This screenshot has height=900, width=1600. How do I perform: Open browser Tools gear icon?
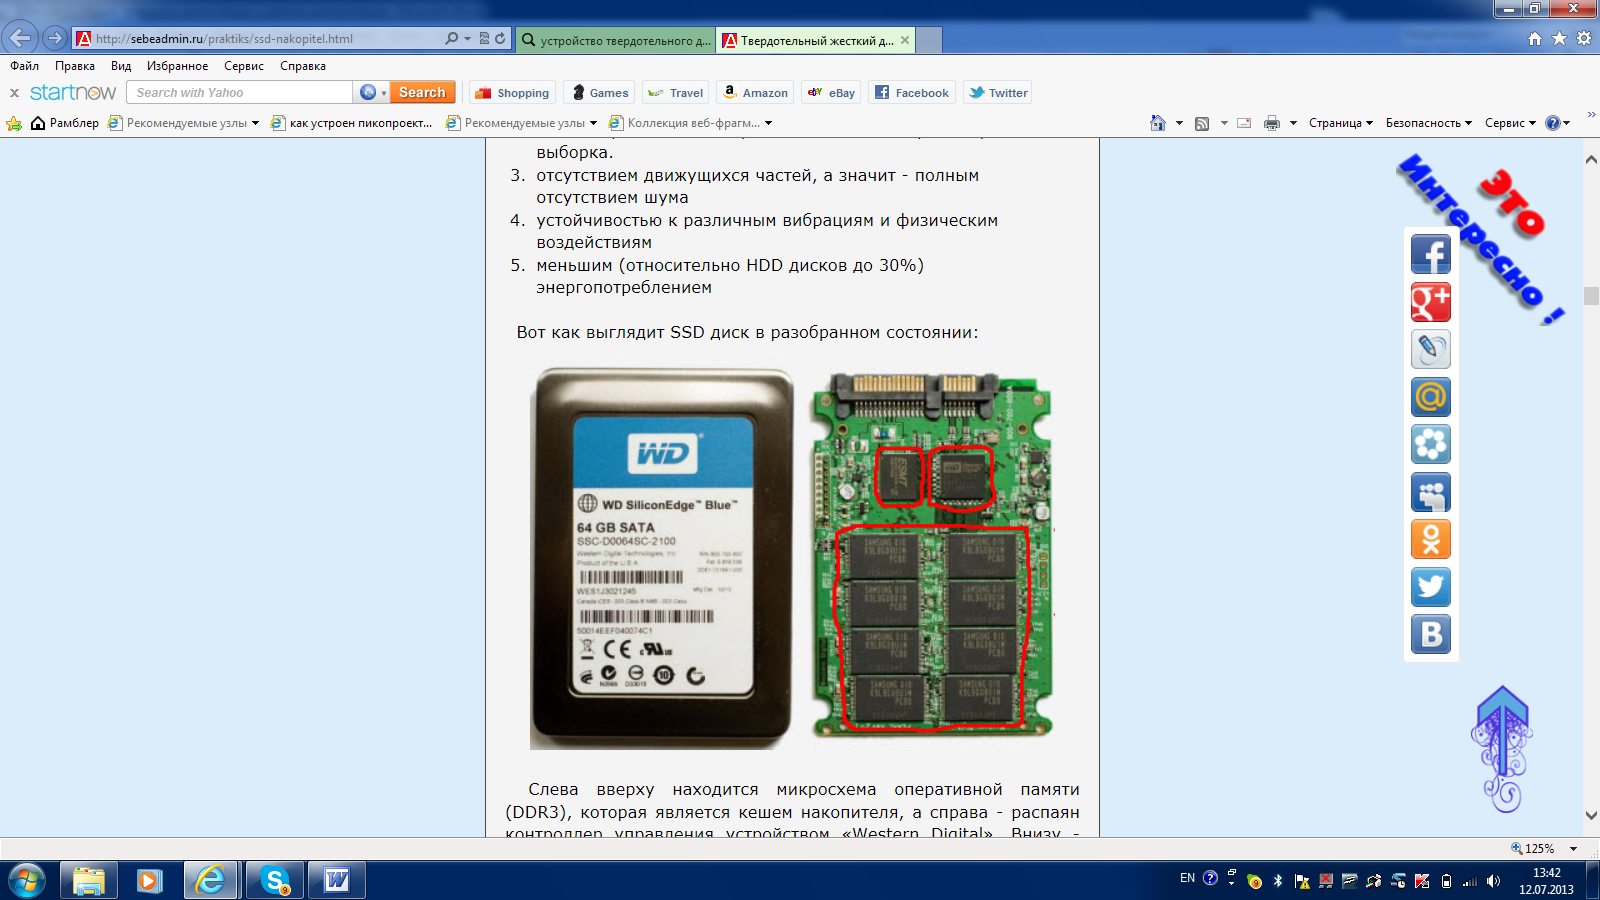(1584, 38)
